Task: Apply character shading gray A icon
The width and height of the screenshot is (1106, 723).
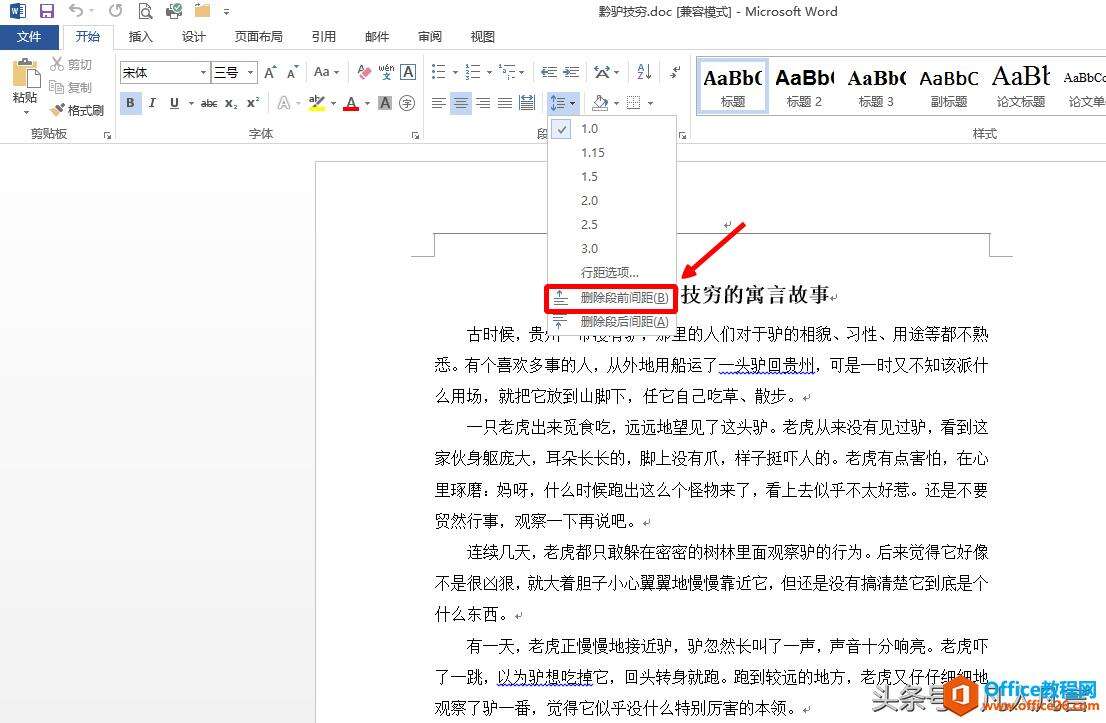Action: tap(384, 104)
